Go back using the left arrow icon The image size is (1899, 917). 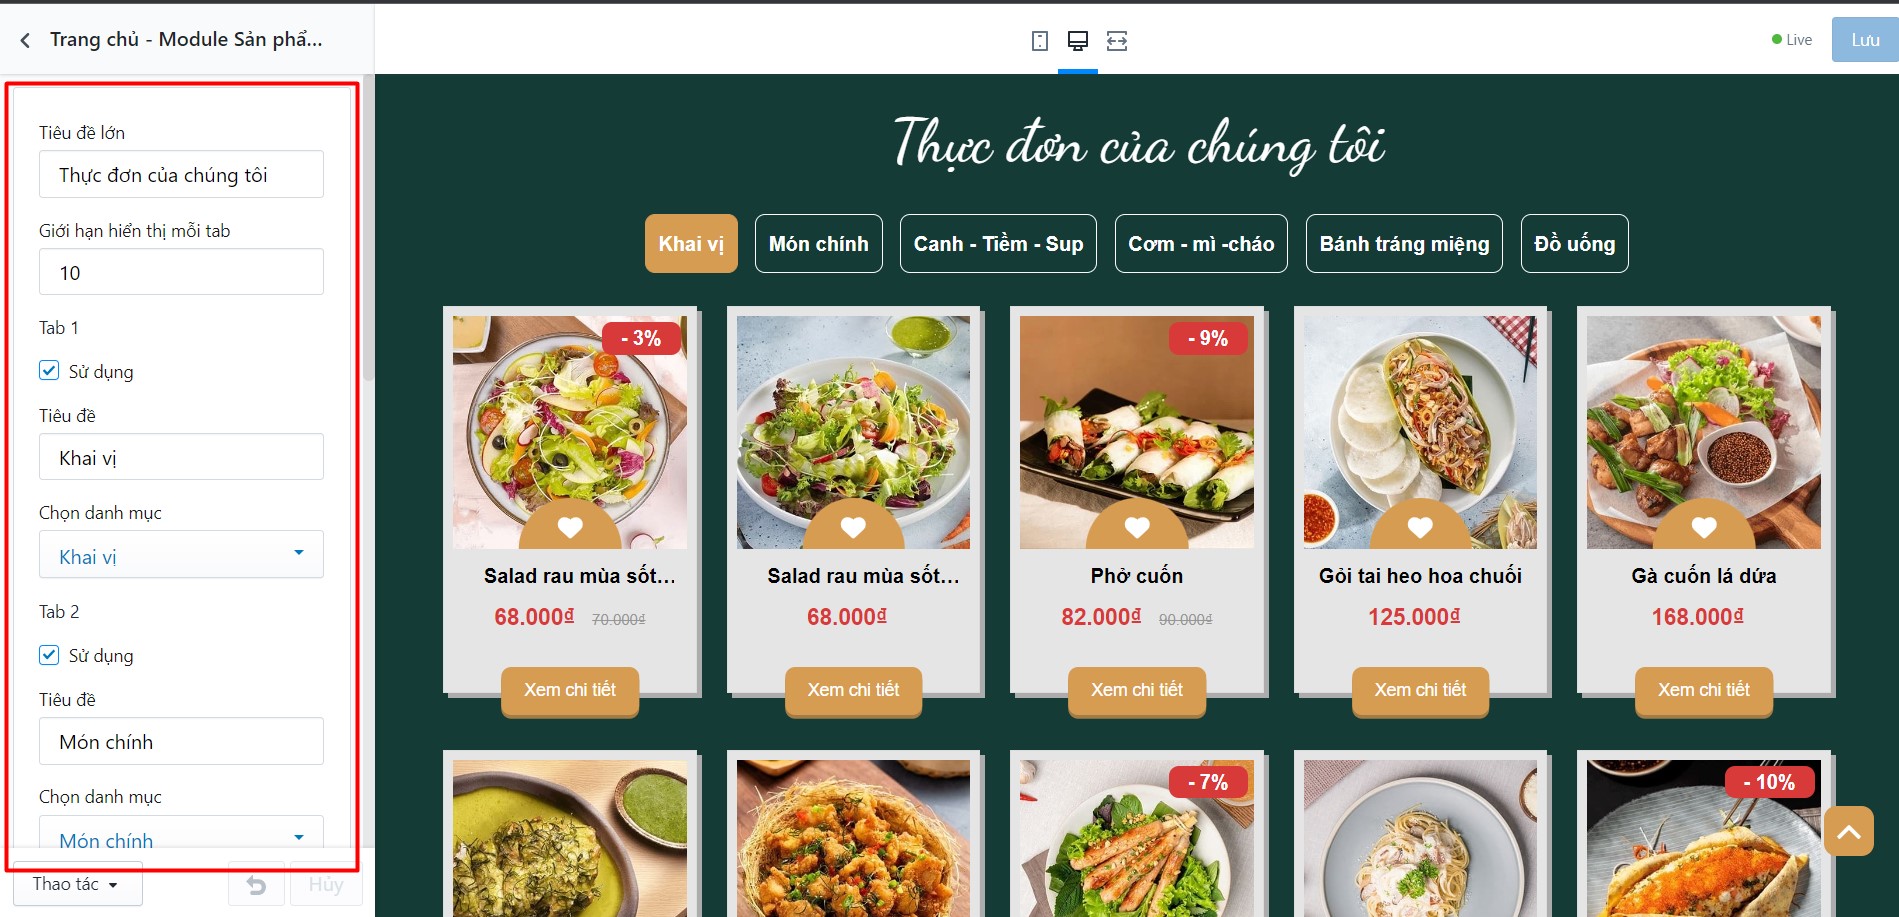pyautogui.click(x=25, y=40)
